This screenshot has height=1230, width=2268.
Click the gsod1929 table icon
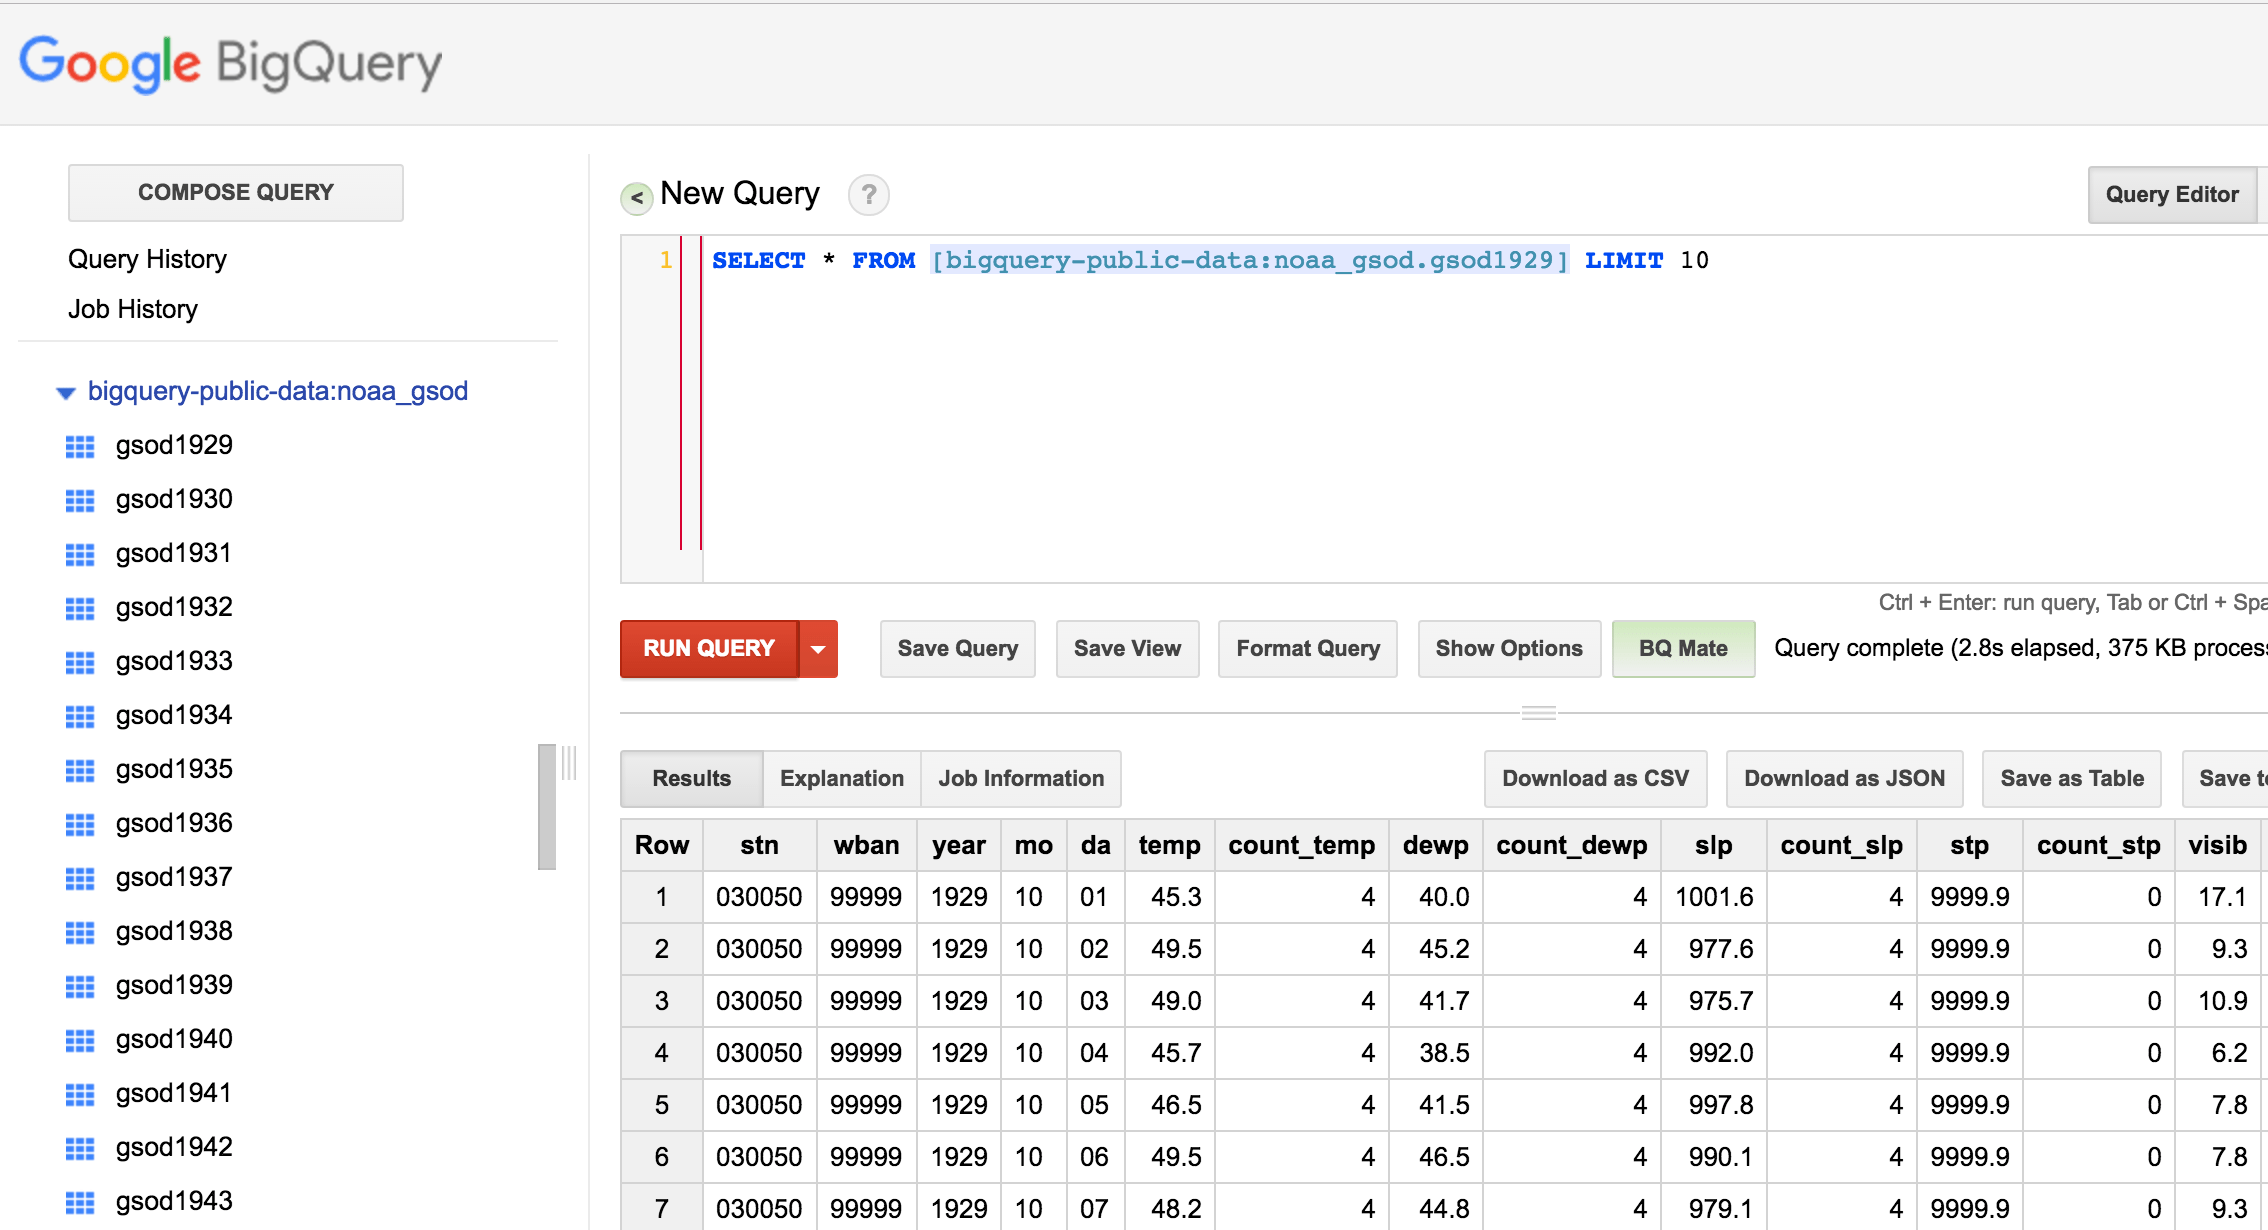pyautogui.click(x=80, y=446)
